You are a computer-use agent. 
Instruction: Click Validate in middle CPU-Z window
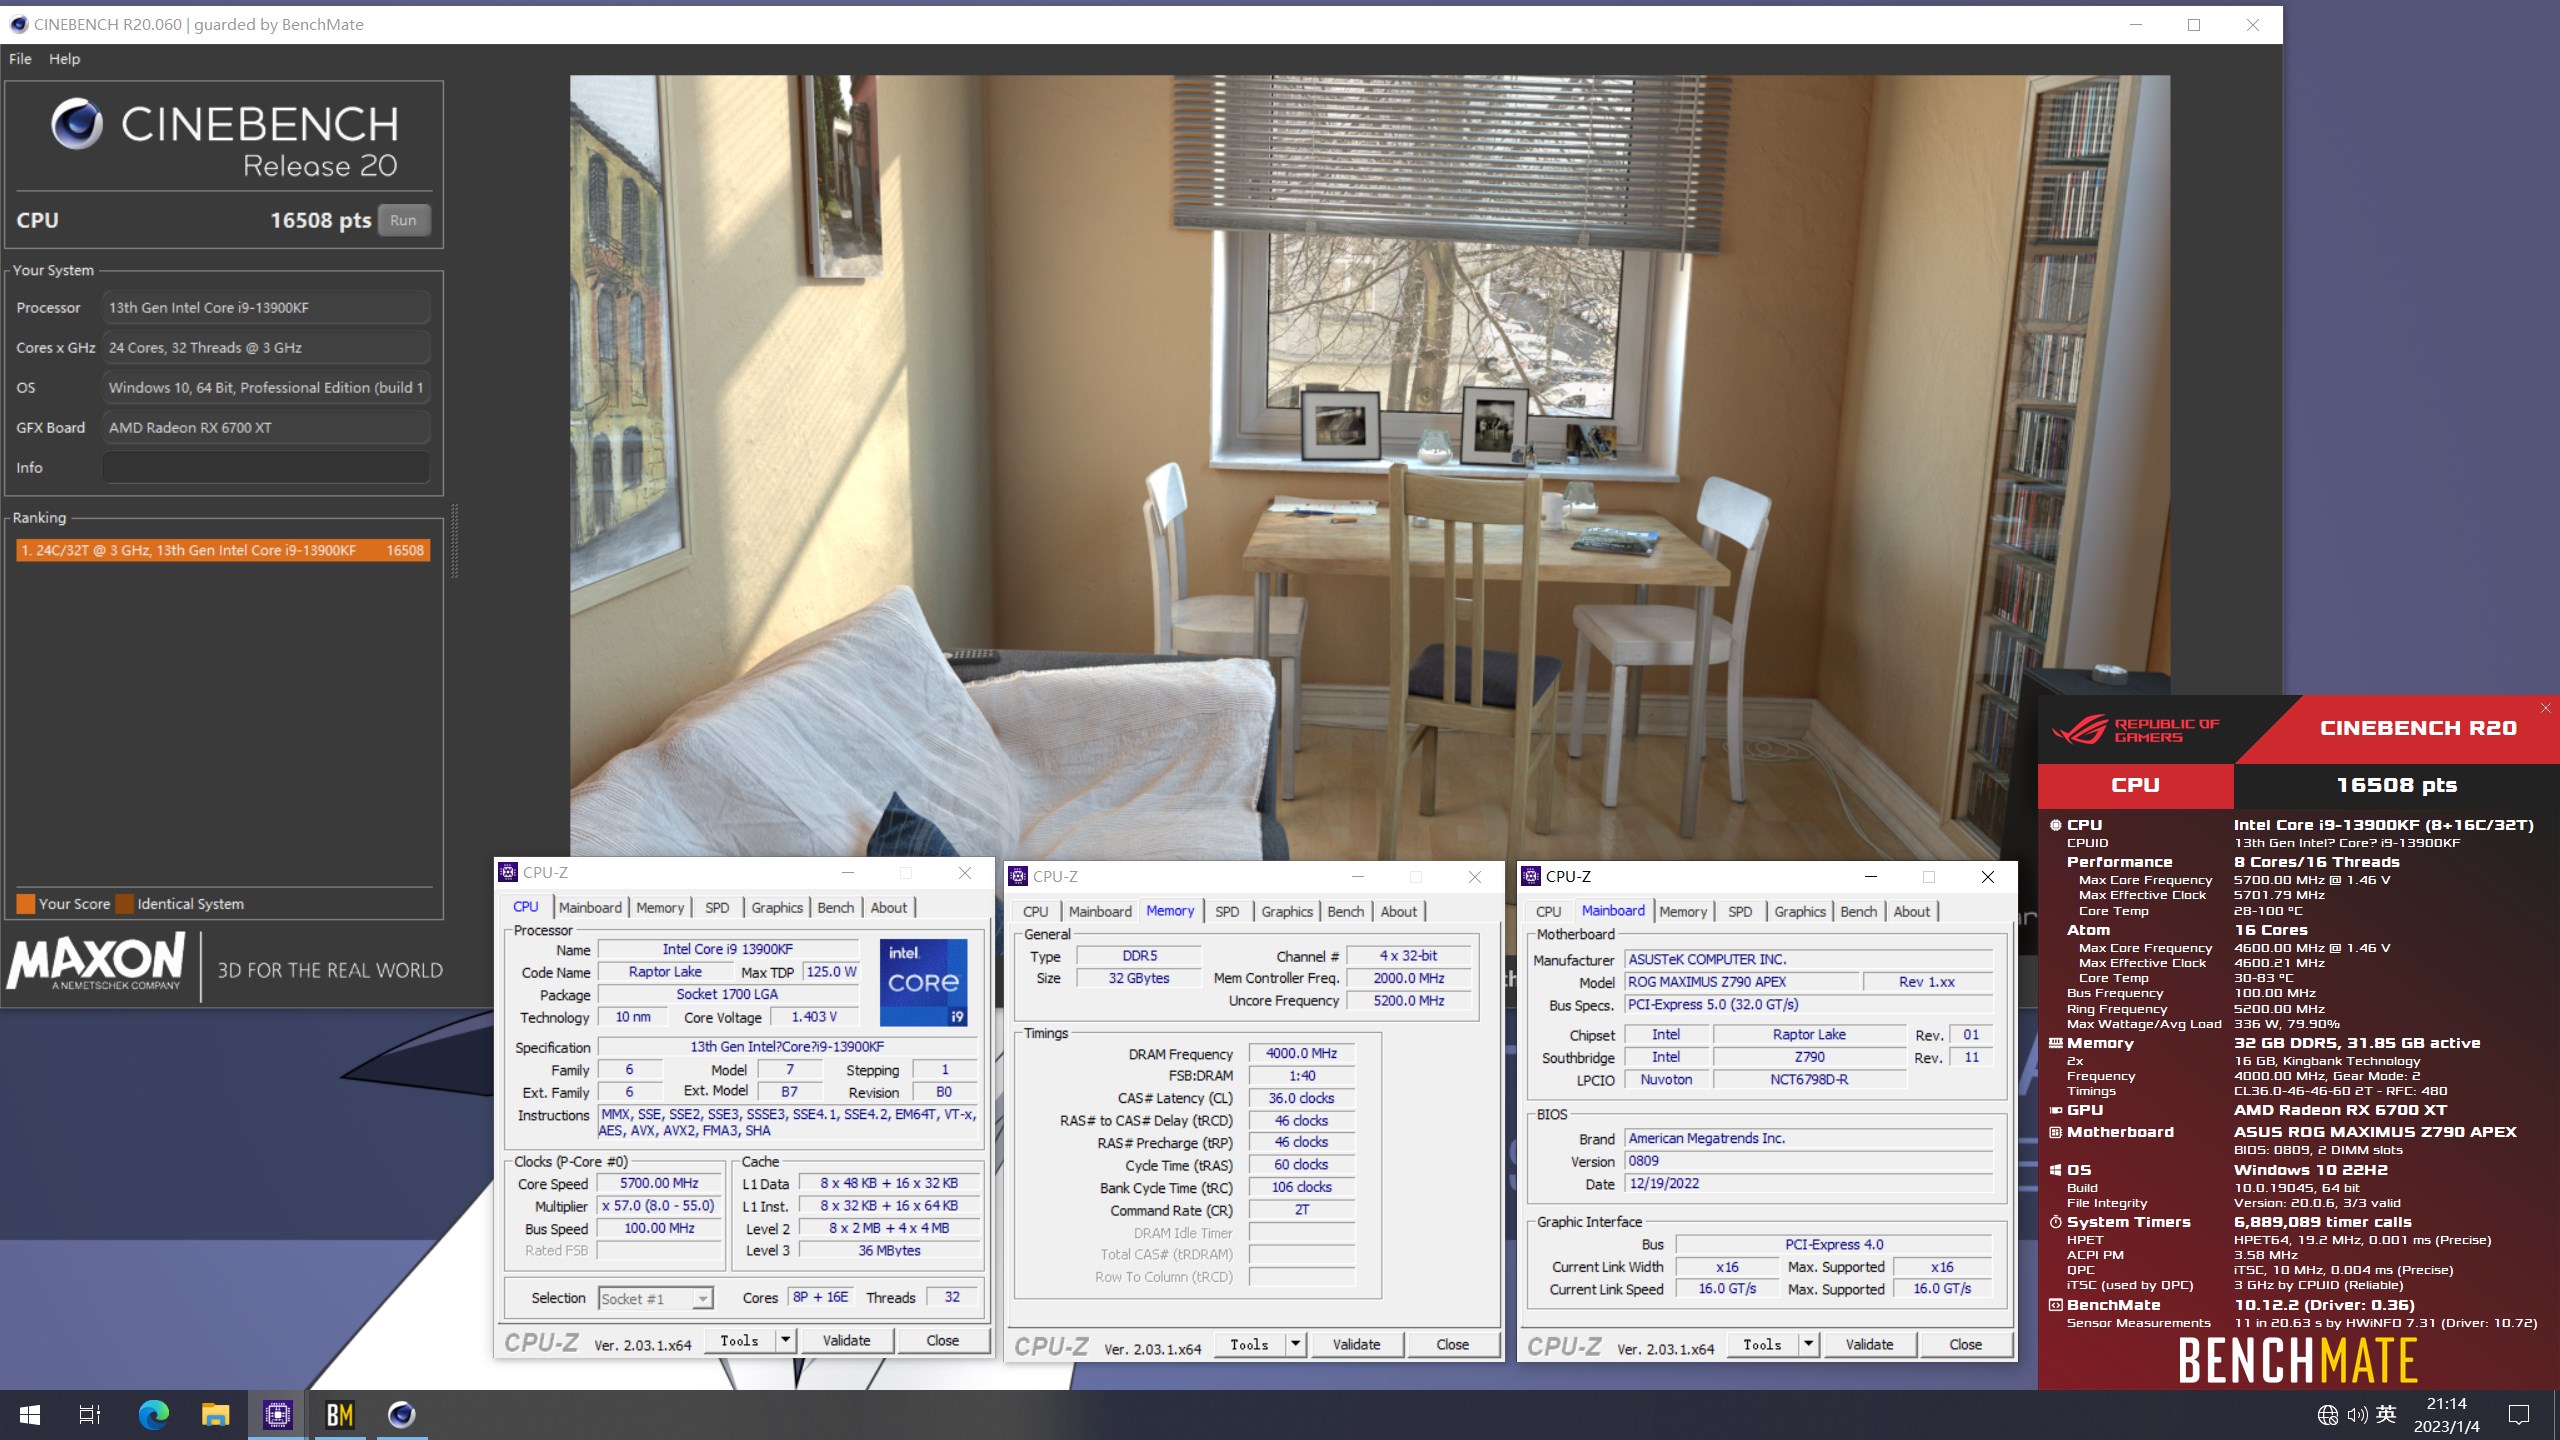coord(1356,1344)
